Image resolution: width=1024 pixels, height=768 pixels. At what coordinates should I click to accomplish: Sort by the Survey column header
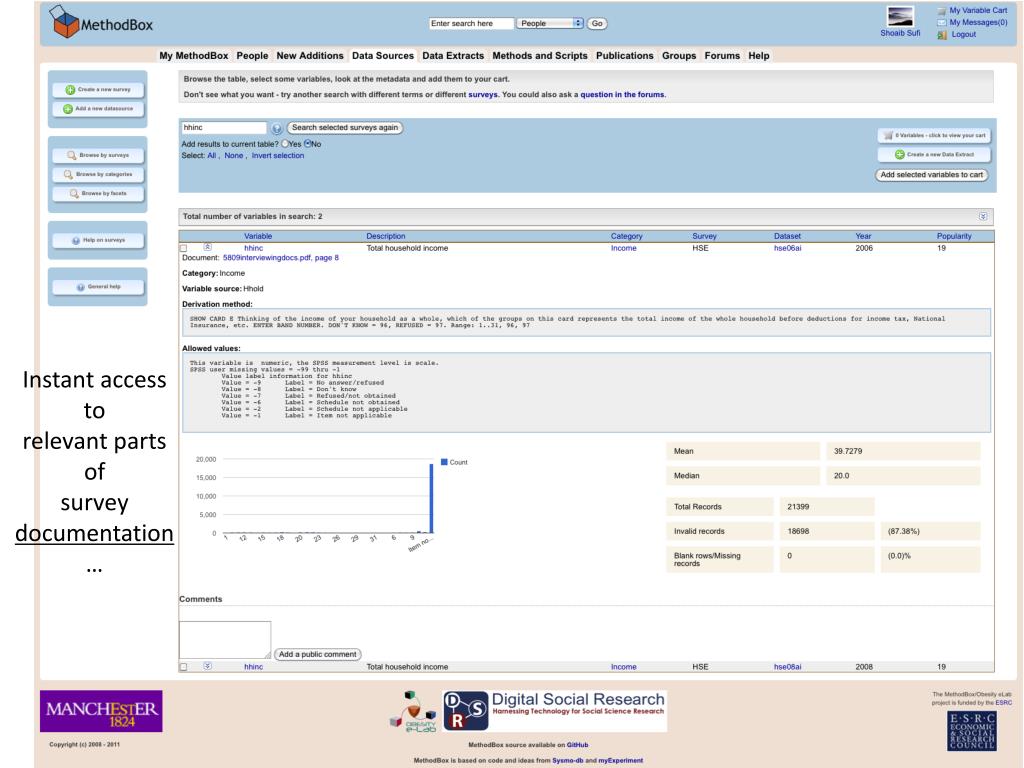(704, 236)
